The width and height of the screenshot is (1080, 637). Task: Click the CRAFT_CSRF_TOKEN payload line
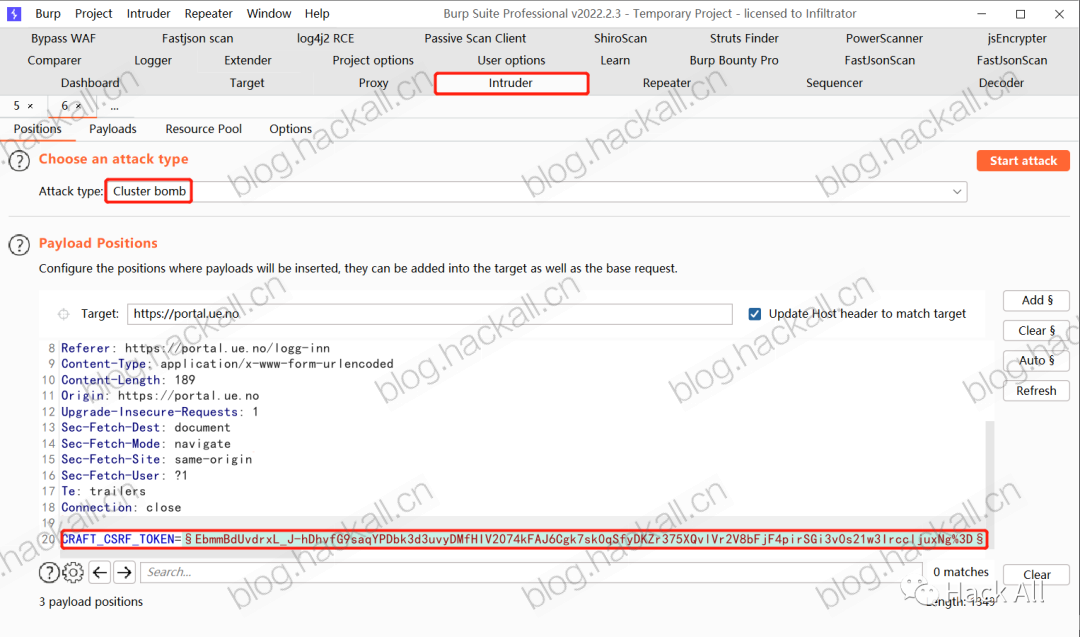(524, 539)
